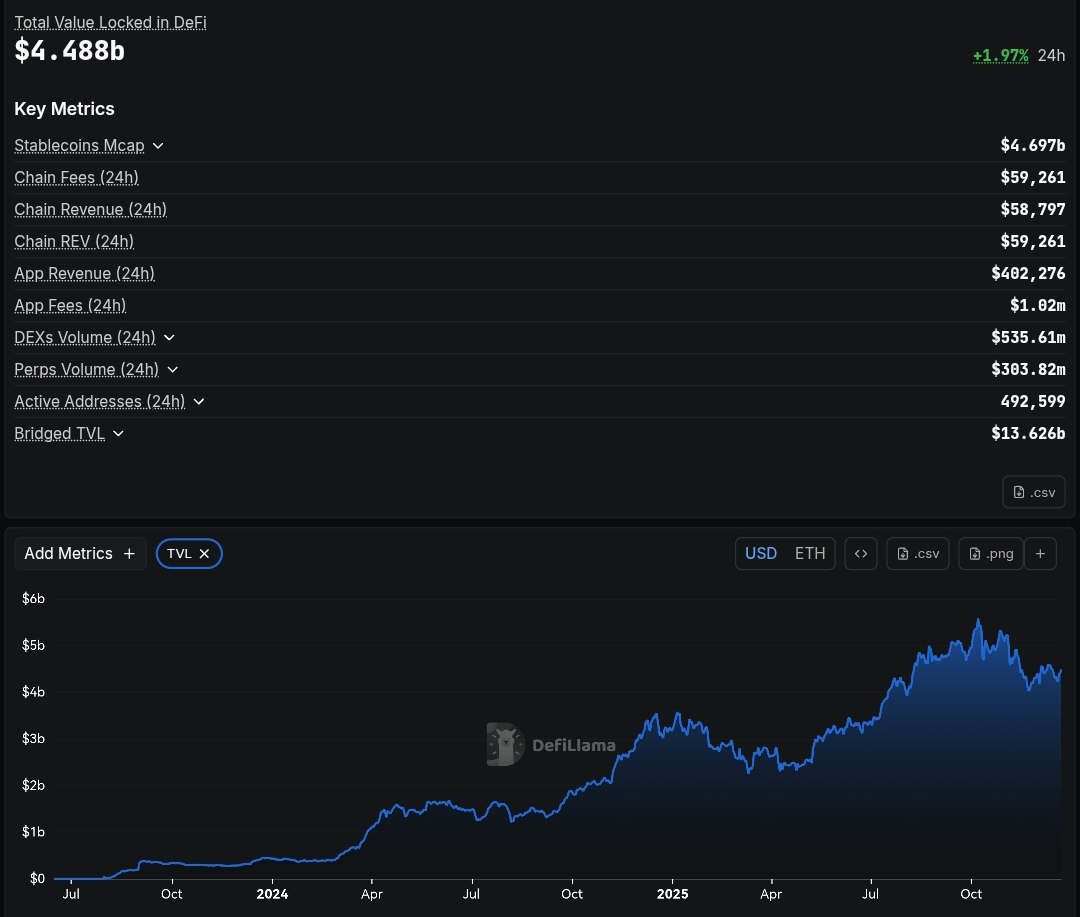Click the plus icon beside the .png export
1080x917 pixels.
coord(1040,553)
